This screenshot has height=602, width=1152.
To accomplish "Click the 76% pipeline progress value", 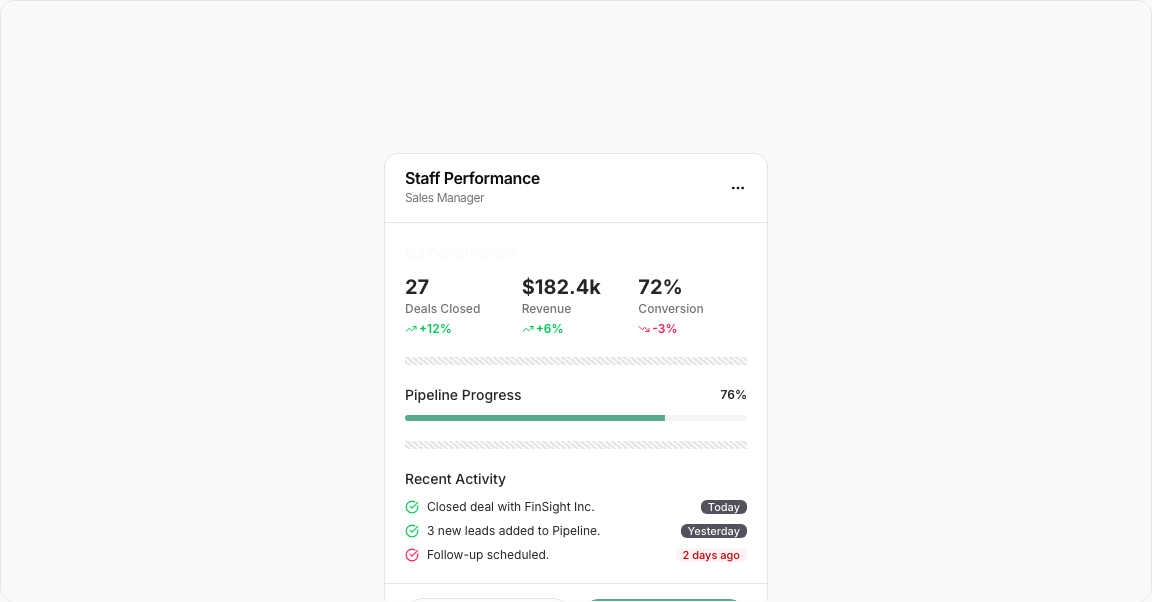I will 733,395.
